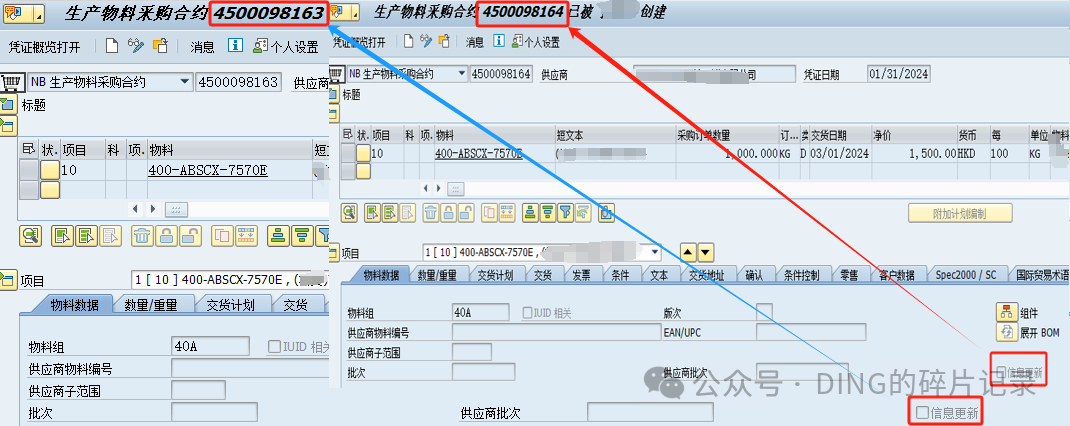The height and width of the screenshot is (426, 1070).
Task: Click sort ascending icon in 4500098163 window
Action: tap(278, 236)
